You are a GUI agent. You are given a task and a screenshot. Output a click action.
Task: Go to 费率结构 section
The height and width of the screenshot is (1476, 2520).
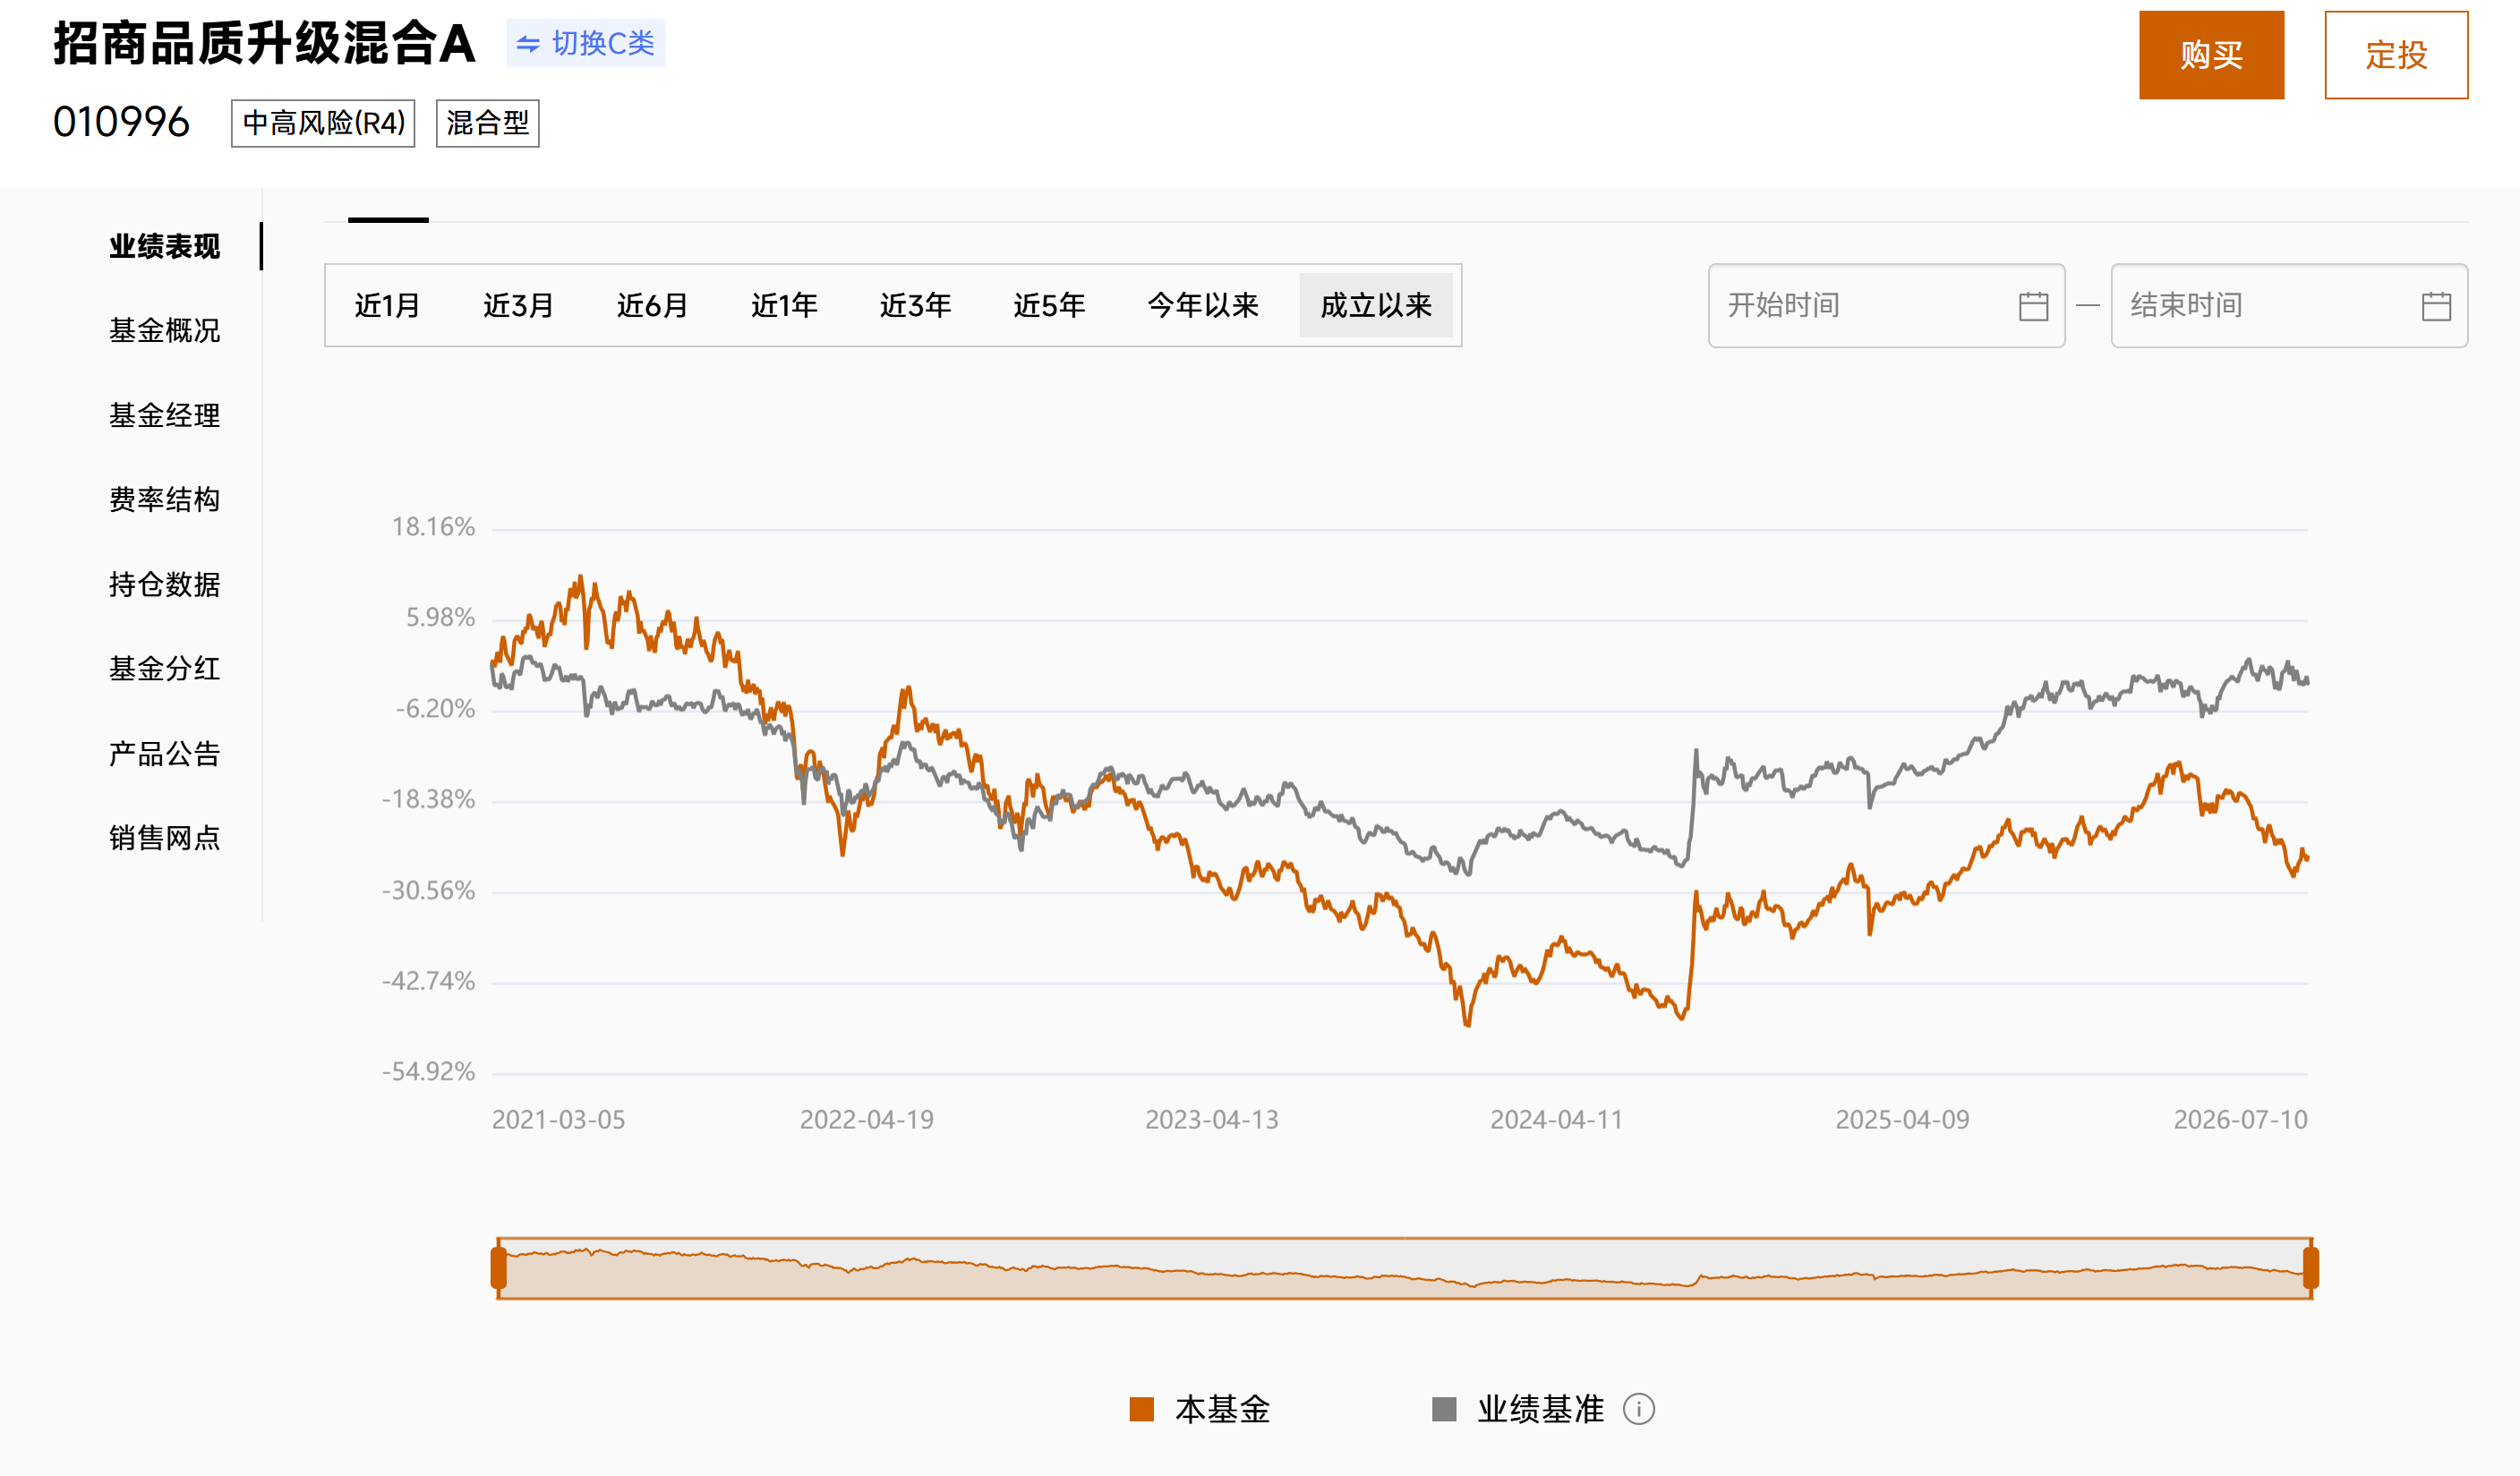pos(164,499)
